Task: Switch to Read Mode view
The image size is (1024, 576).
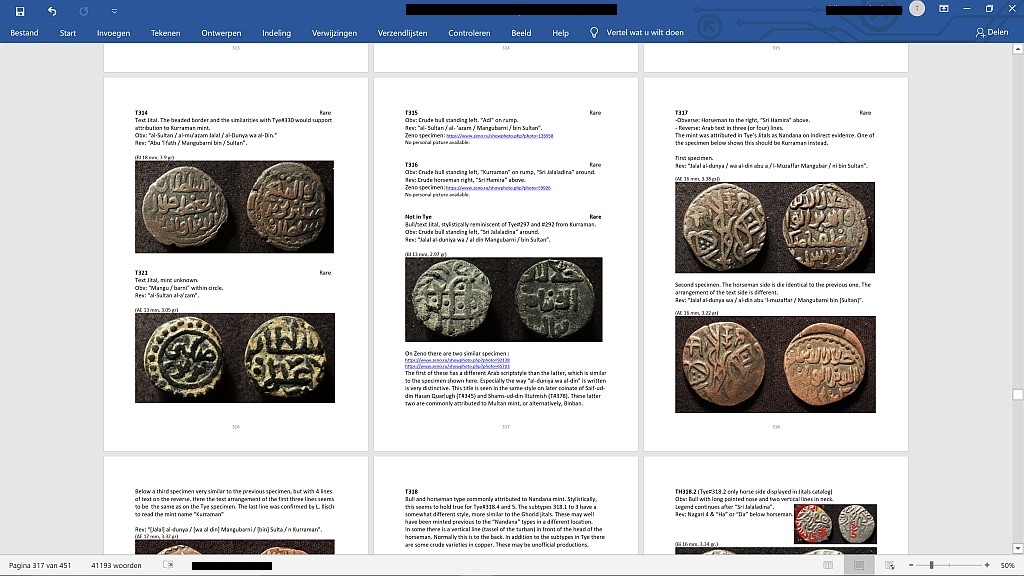Action: coord(828,566)
